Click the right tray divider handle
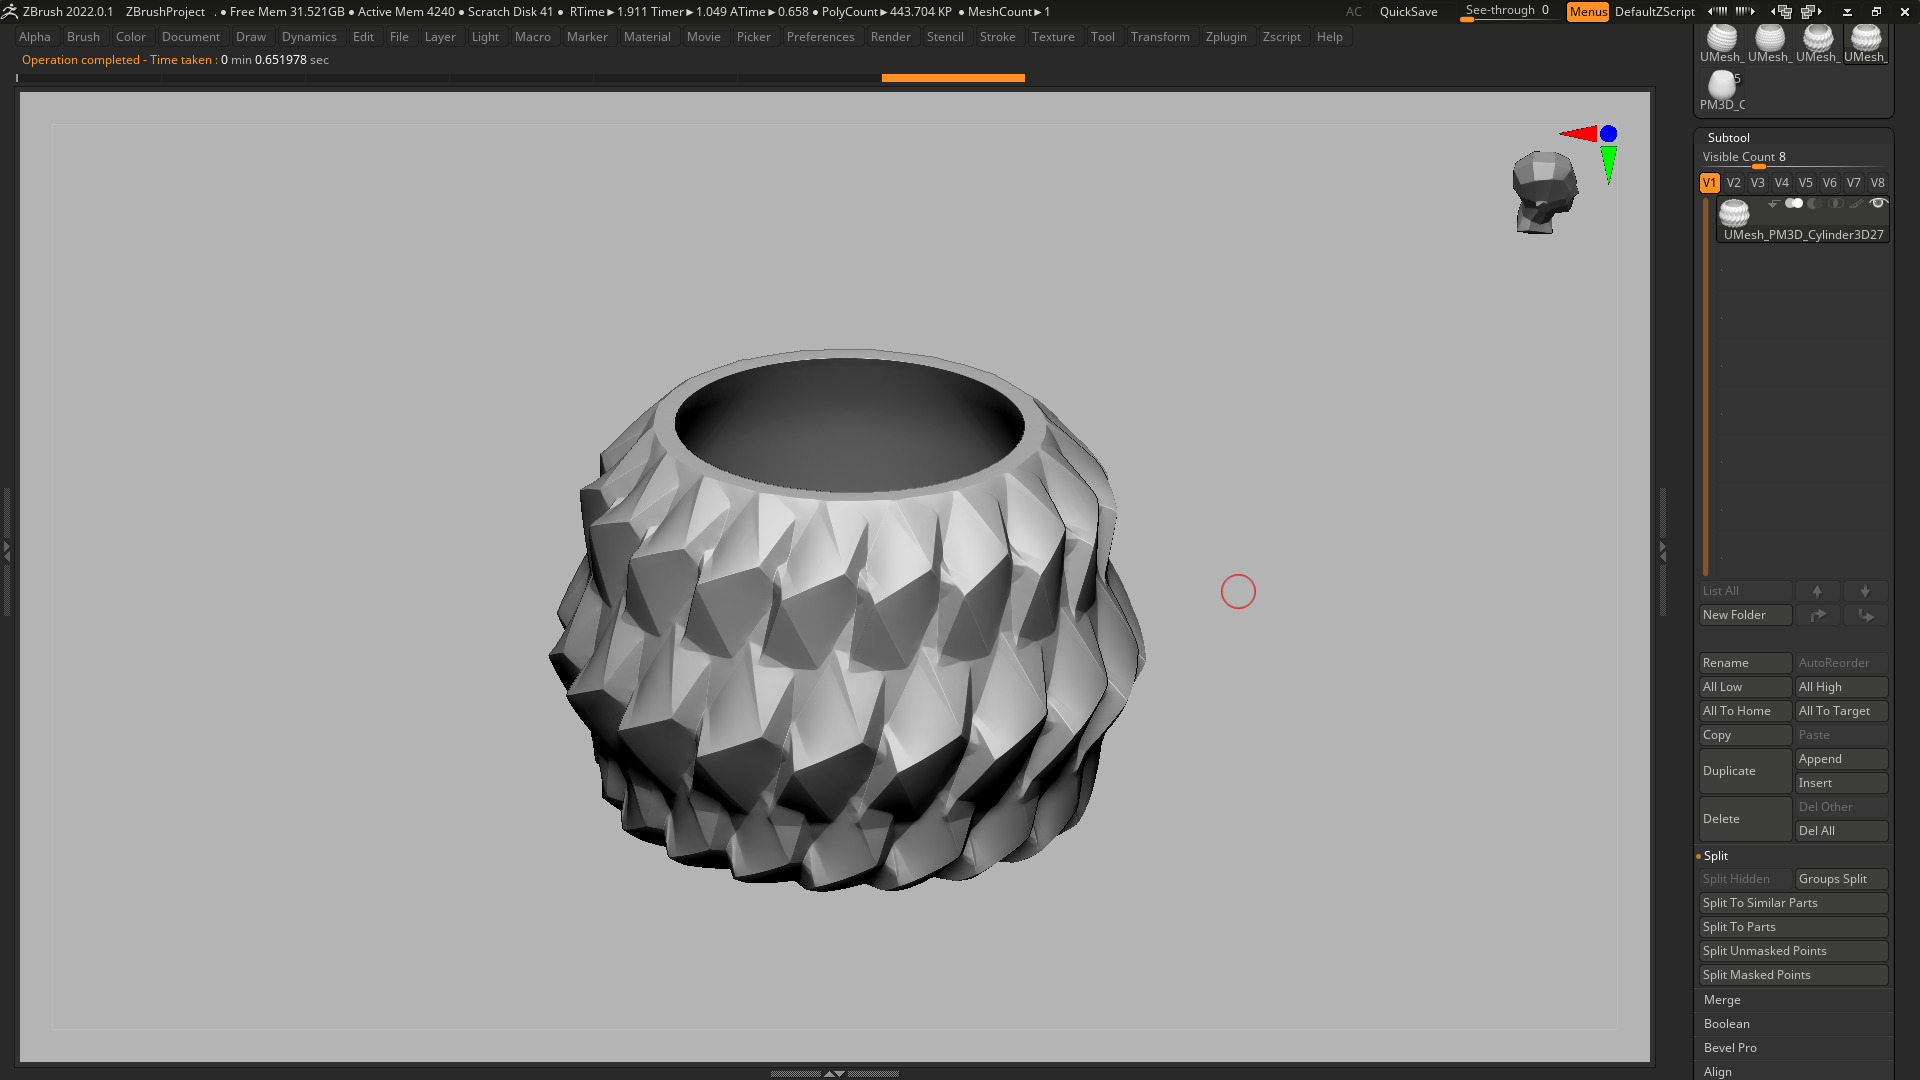The height and width of the screenshot is (1080, 1920). point(1663,550)
